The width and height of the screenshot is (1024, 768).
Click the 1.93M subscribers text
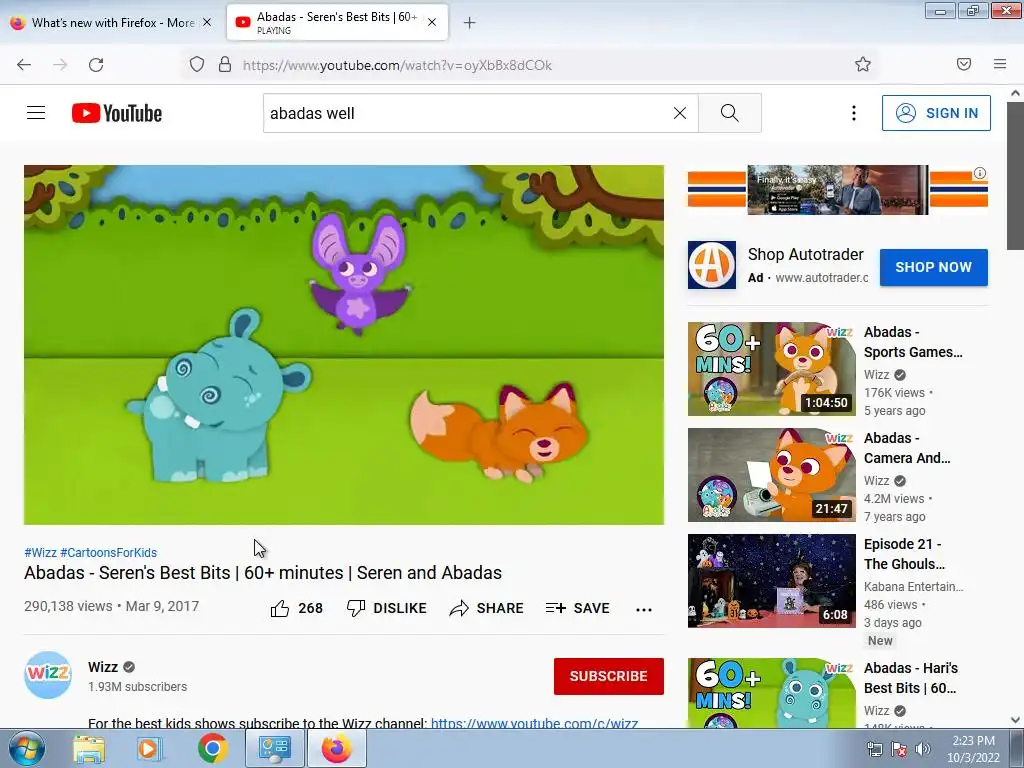point(138,686)
